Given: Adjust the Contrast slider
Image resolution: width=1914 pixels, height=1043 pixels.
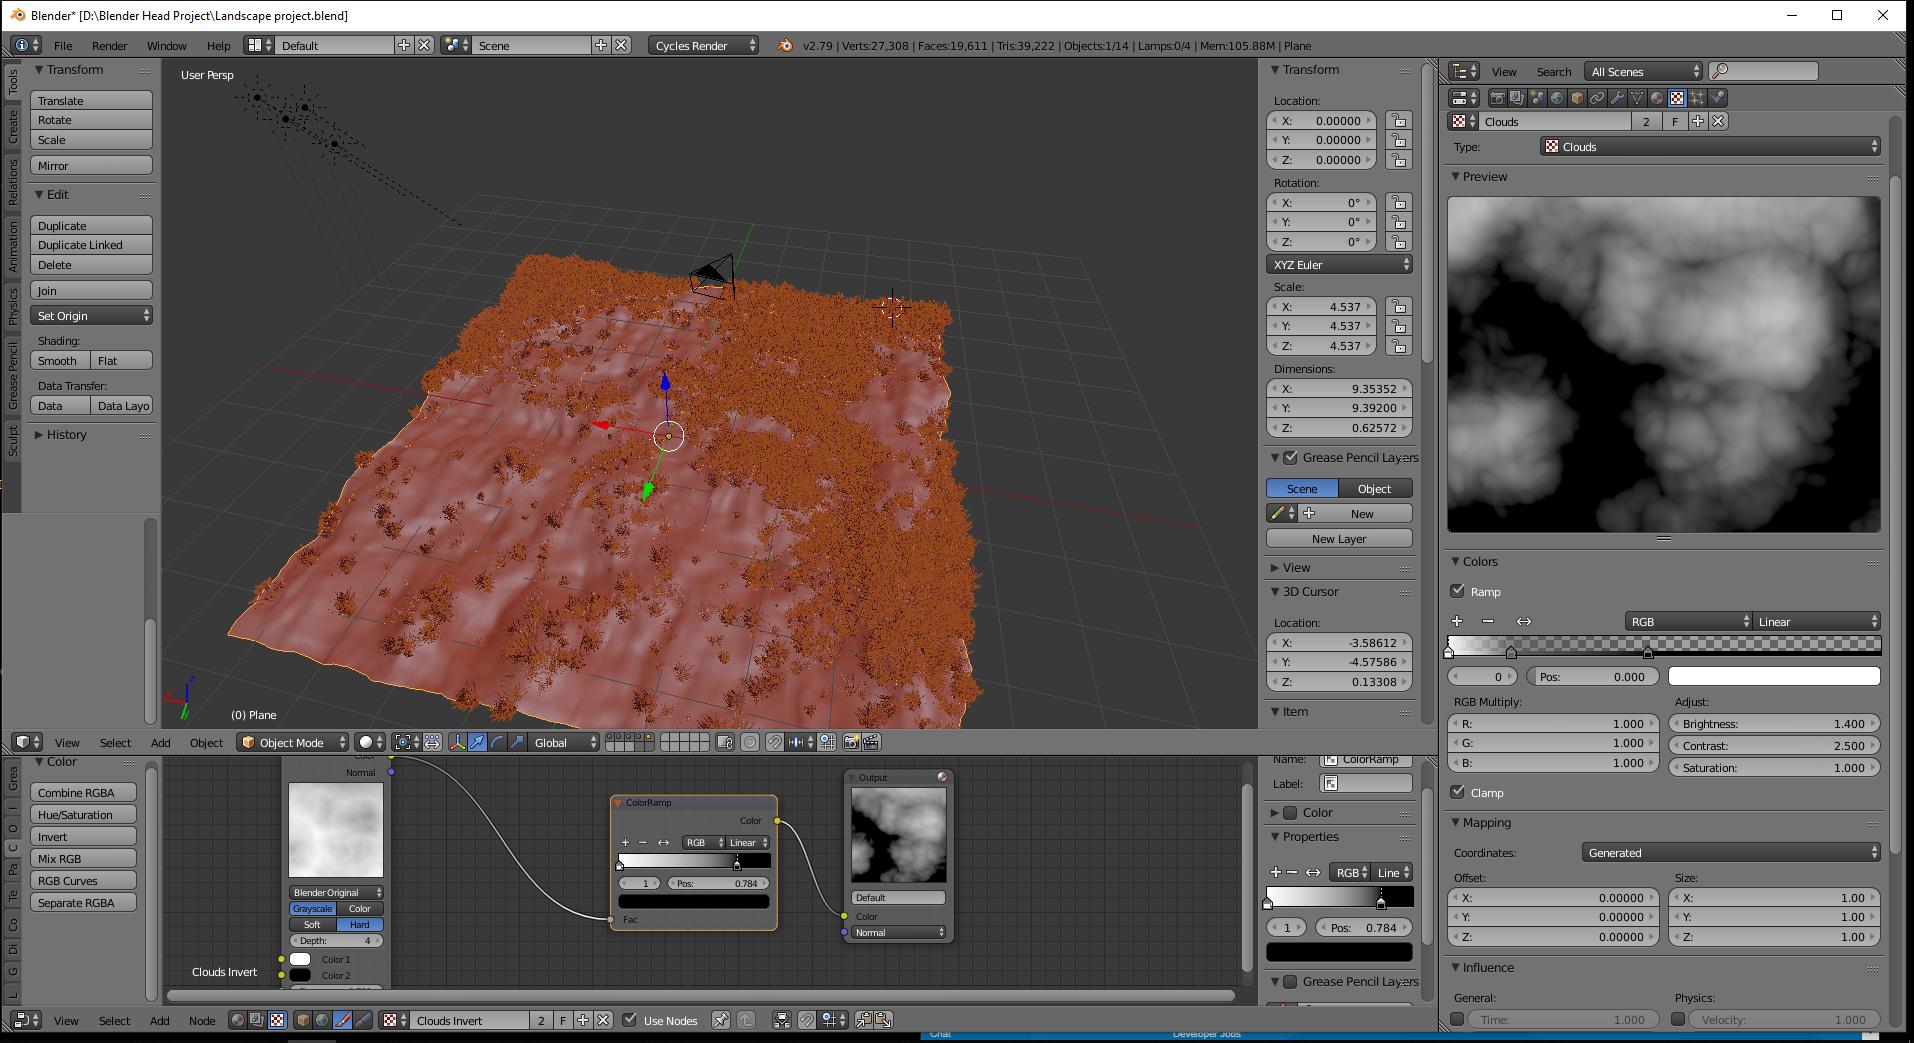Looking at the screenshot, I should tap(1775, 745).
